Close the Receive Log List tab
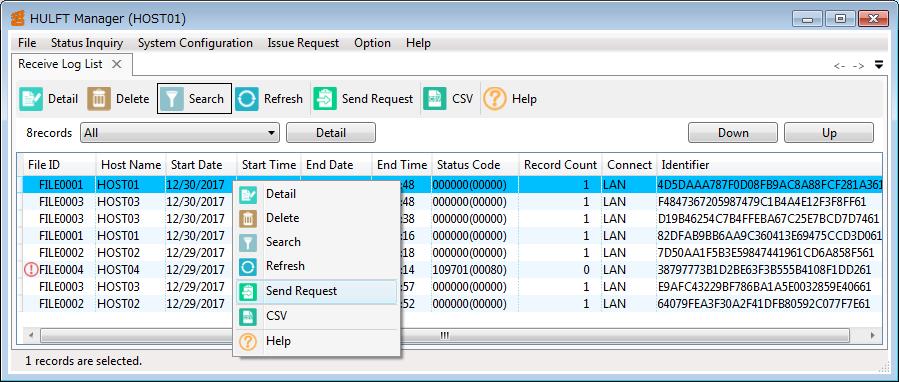This screenshot has width=899, height=382. pos(116,64)
